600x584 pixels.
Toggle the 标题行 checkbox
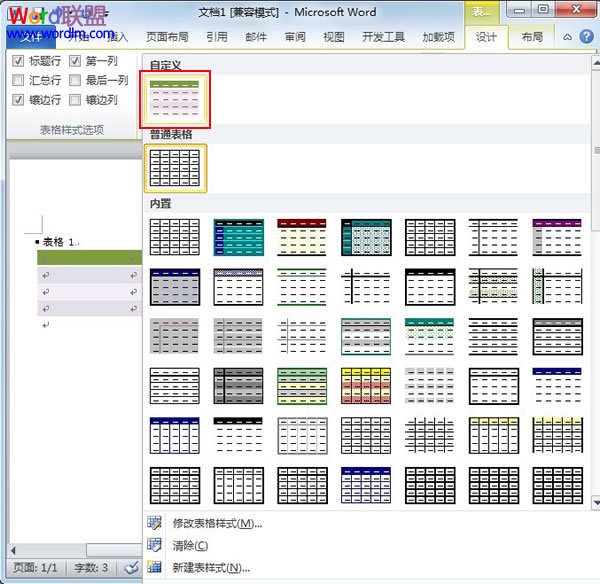tap(18, 61)
